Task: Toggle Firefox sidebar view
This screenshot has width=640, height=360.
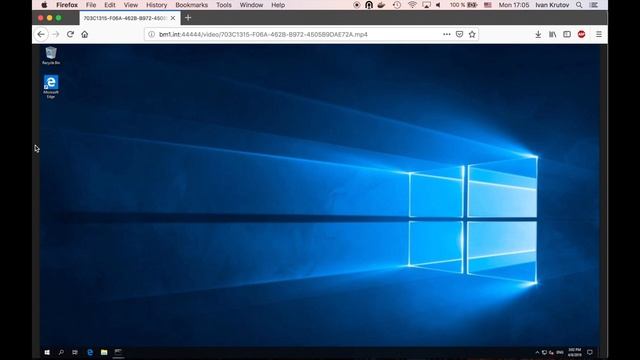Action: pyautogui.click(x=567, y=34)
